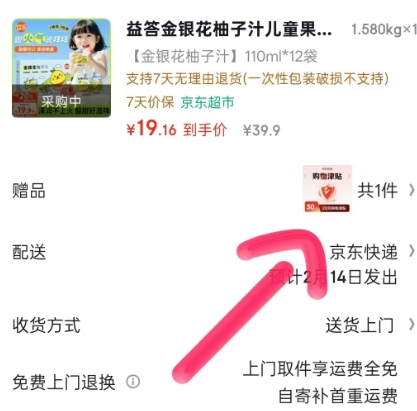Open the 购物津贴 gift coupon image

pyautogui.click(x=327, y=189)
